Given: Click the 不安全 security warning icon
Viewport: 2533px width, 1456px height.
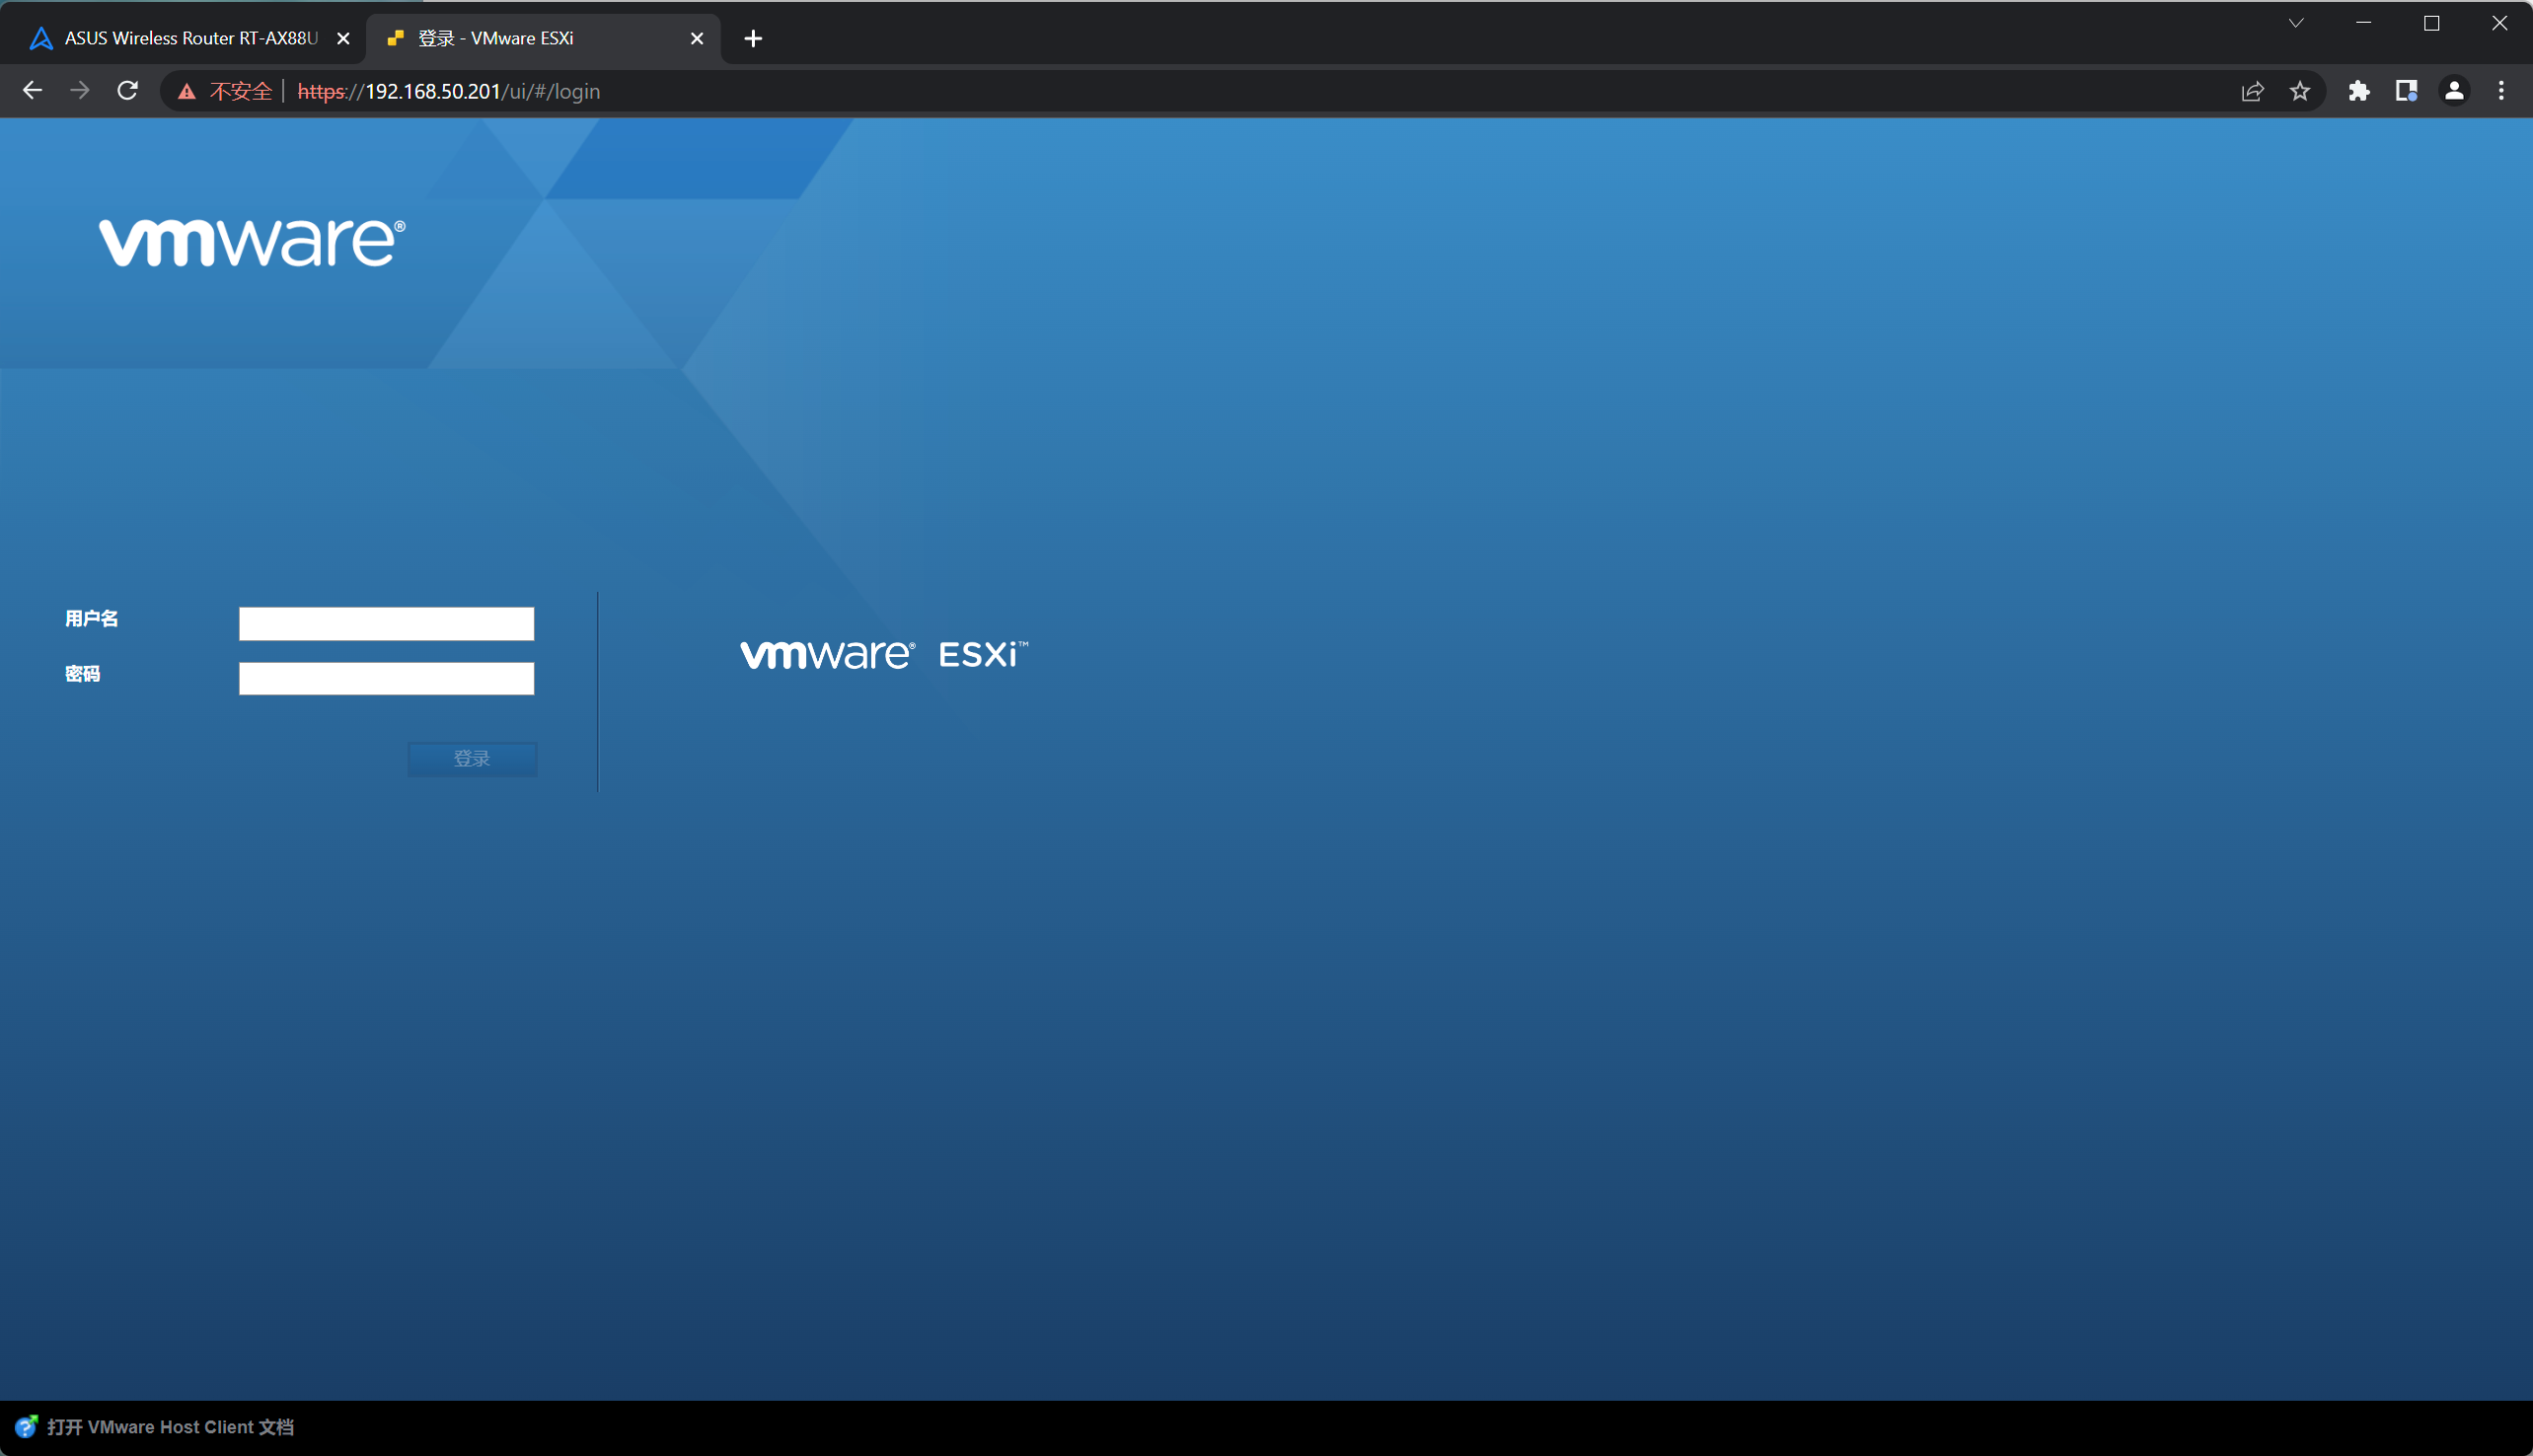Looking at the screenshot, I should tap(187, 92).
